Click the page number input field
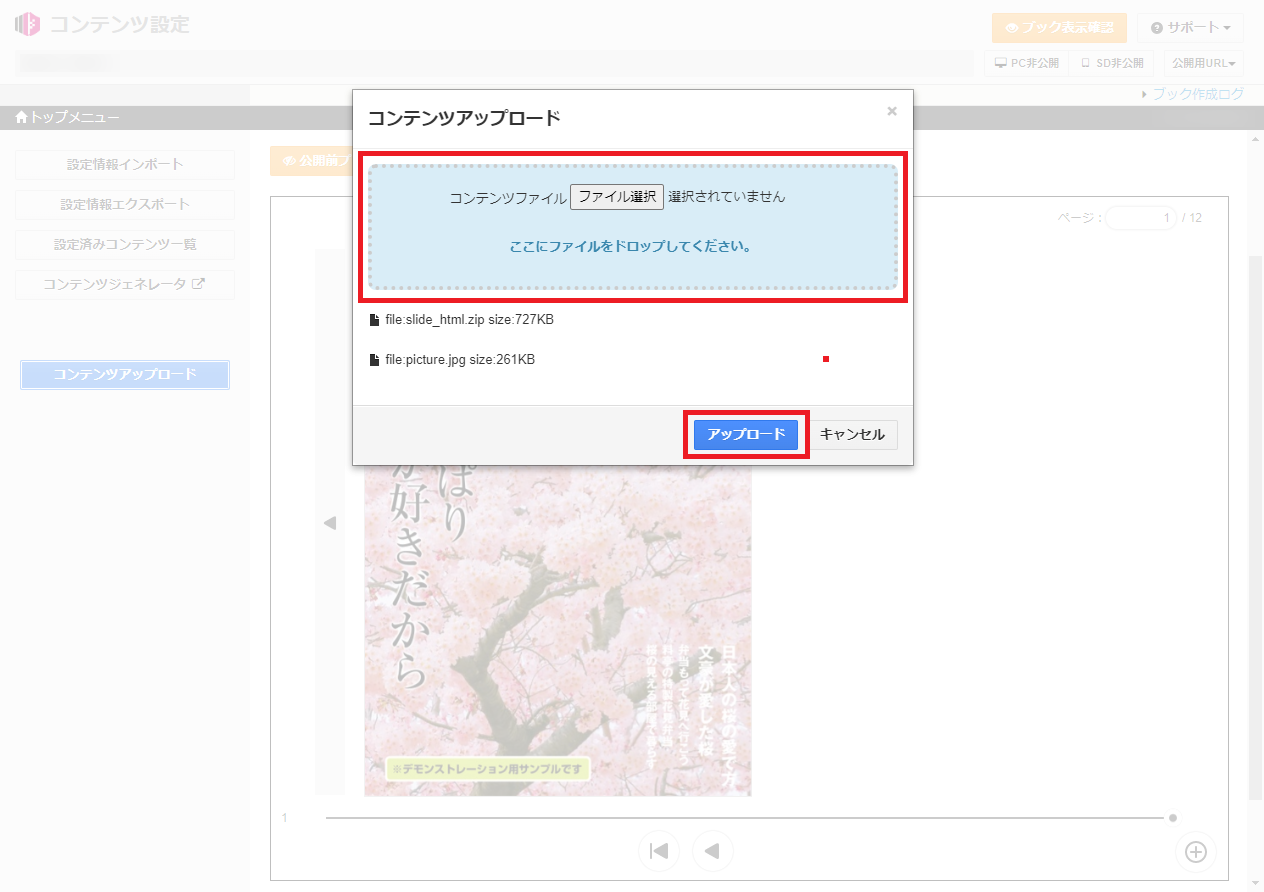Screen dimensions: 1264x892 pos(1140,218)
